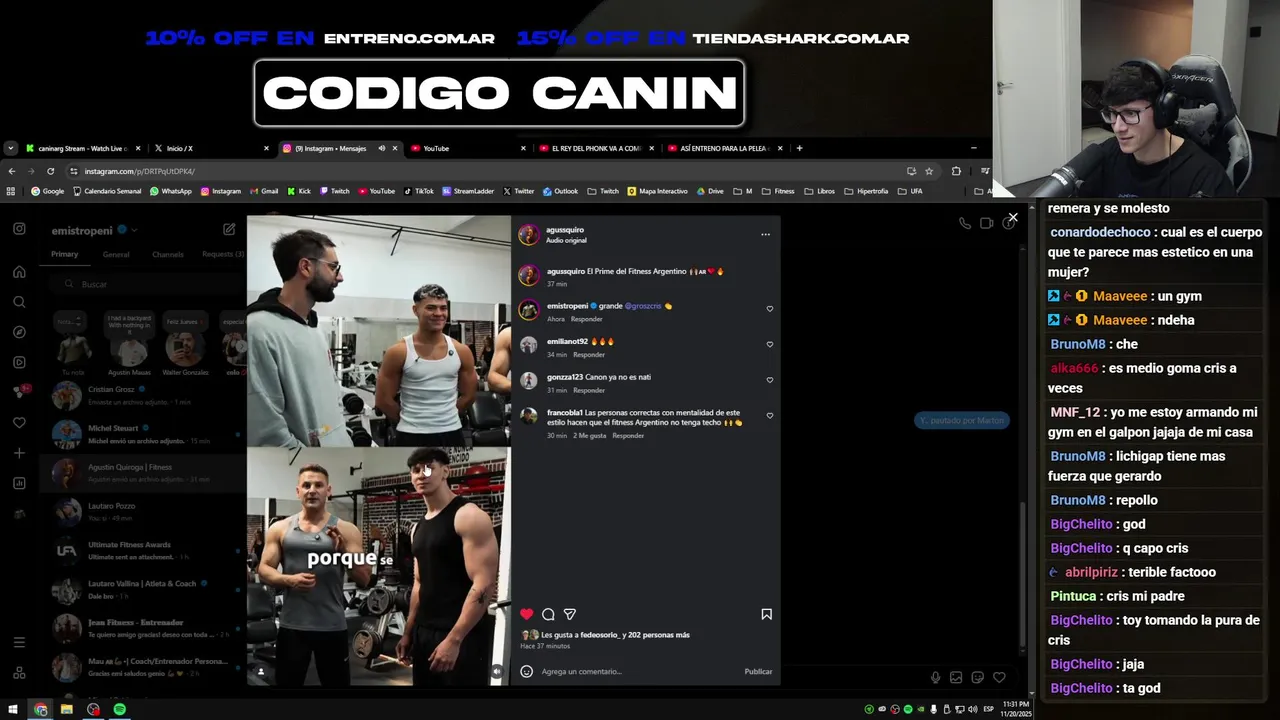
Task: Open Reels icon in Instagram sidebar
Action: (19, 362)
